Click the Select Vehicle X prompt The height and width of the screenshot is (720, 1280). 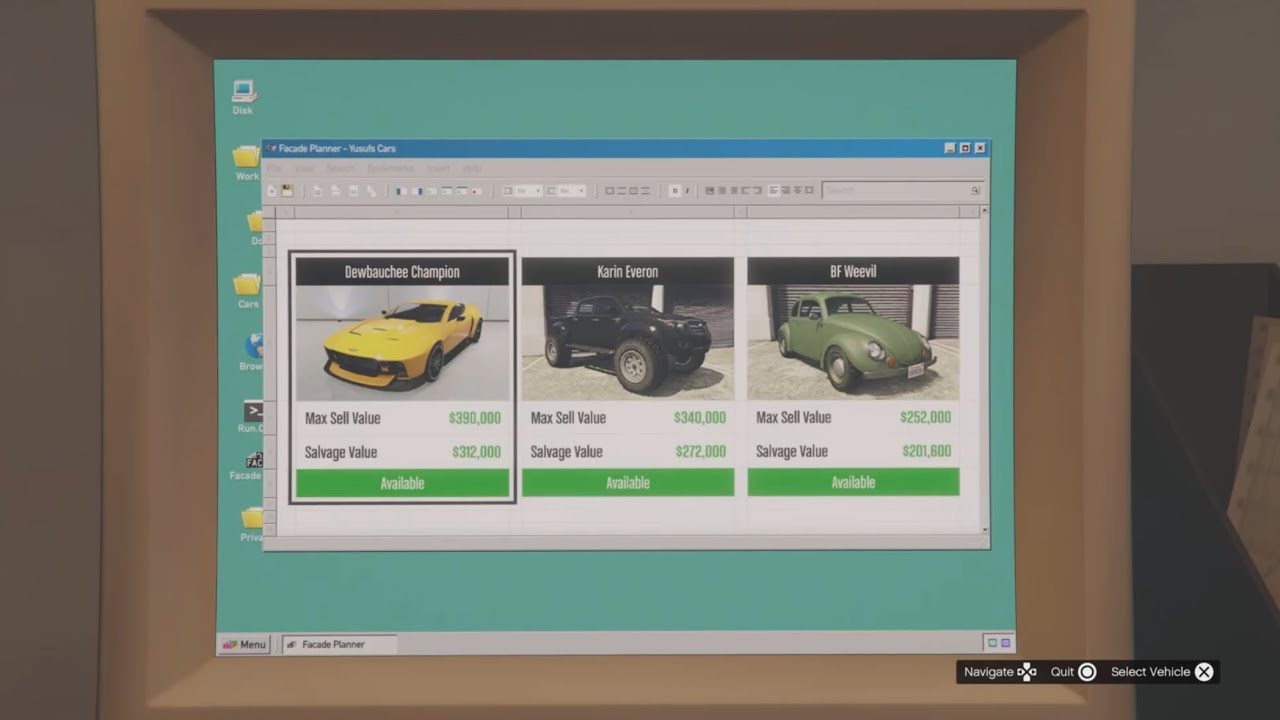(1161, 672)
